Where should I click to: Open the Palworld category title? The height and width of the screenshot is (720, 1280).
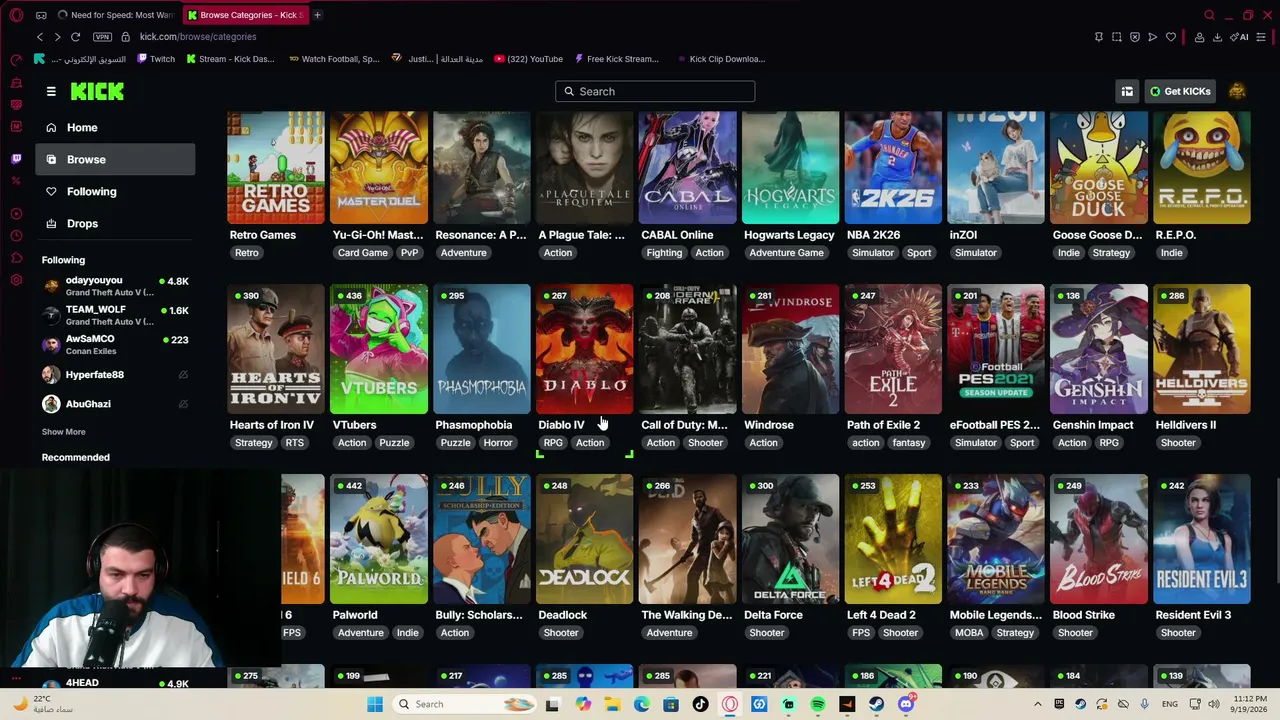pos(355,615)
